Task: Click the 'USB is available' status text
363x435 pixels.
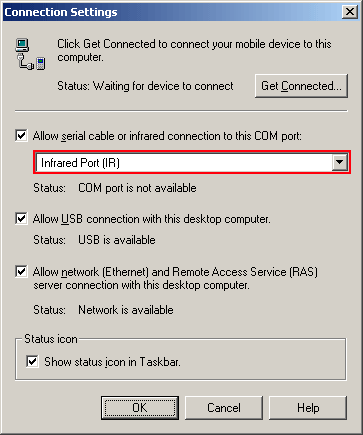Action: coord(117,240)
